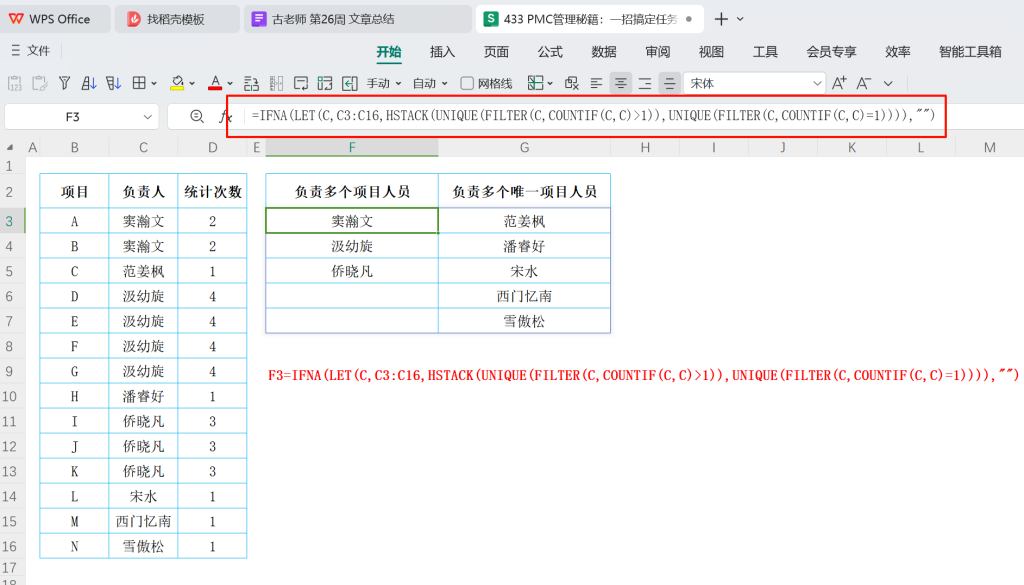Expand more toolbar options chevron

888,84
